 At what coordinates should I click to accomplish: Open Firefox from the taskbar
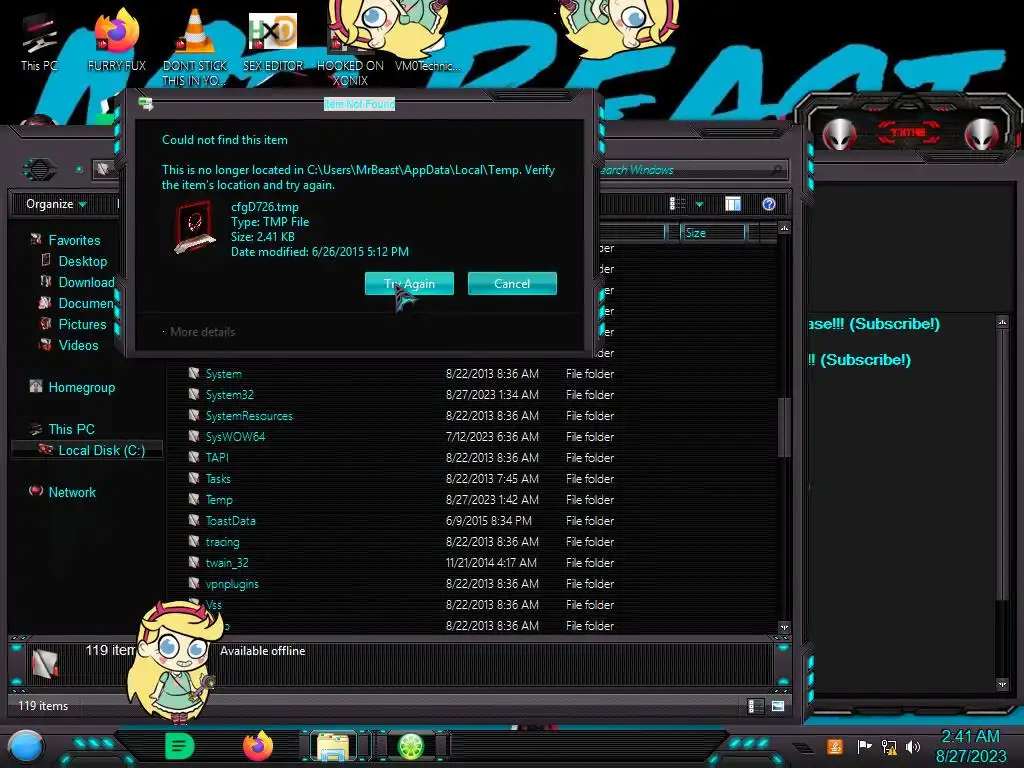tap(257, 746)
